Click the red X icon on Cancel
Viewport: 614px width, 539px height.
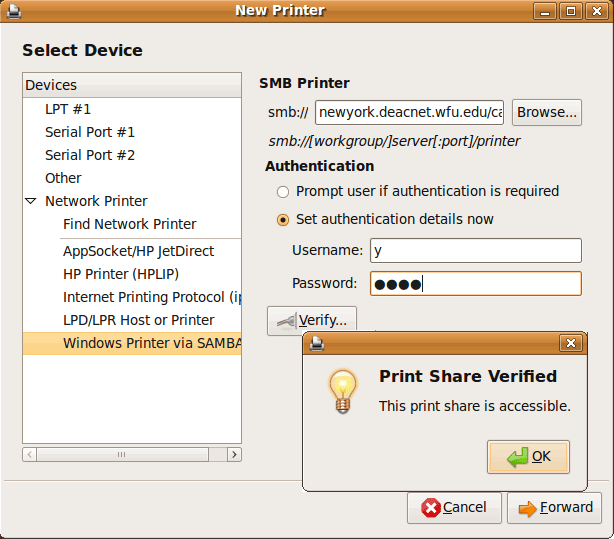pyautogui.click(x=431, y=508)
